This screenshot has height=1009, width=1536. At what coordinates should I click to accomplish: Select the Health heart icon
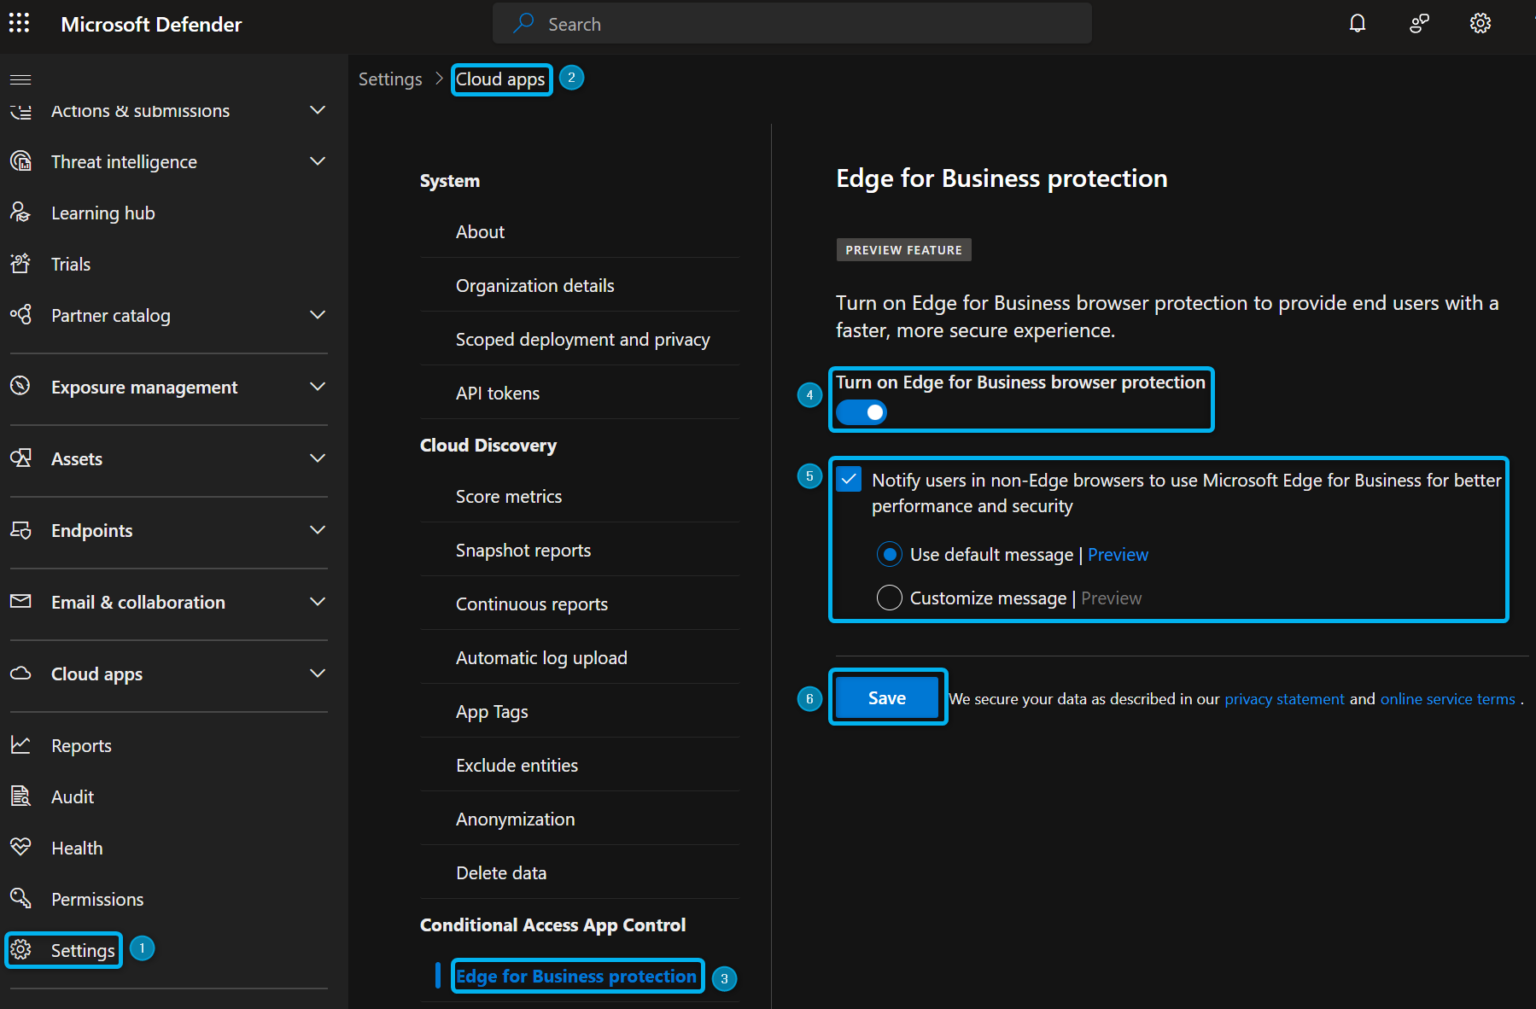21,847
